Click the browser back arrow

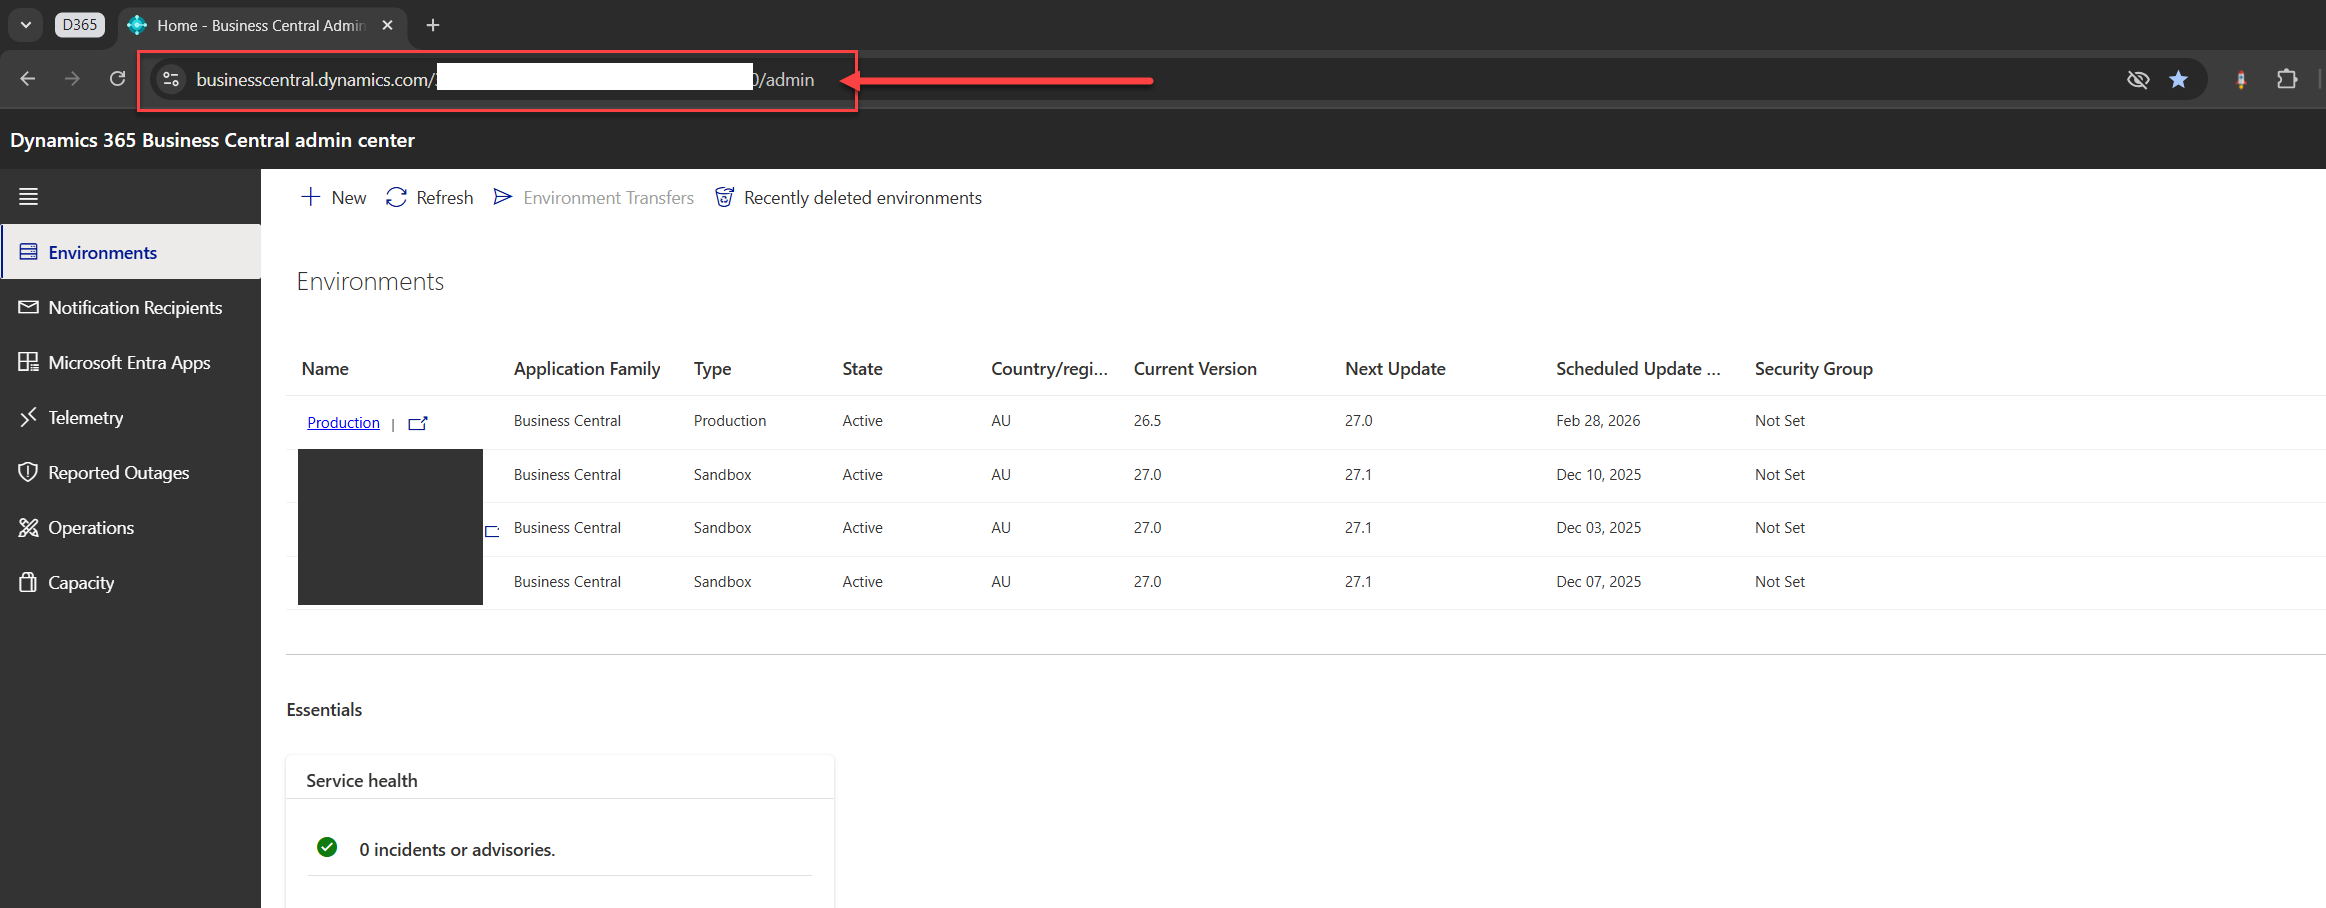pyautogui.click(x=28, y=79)
